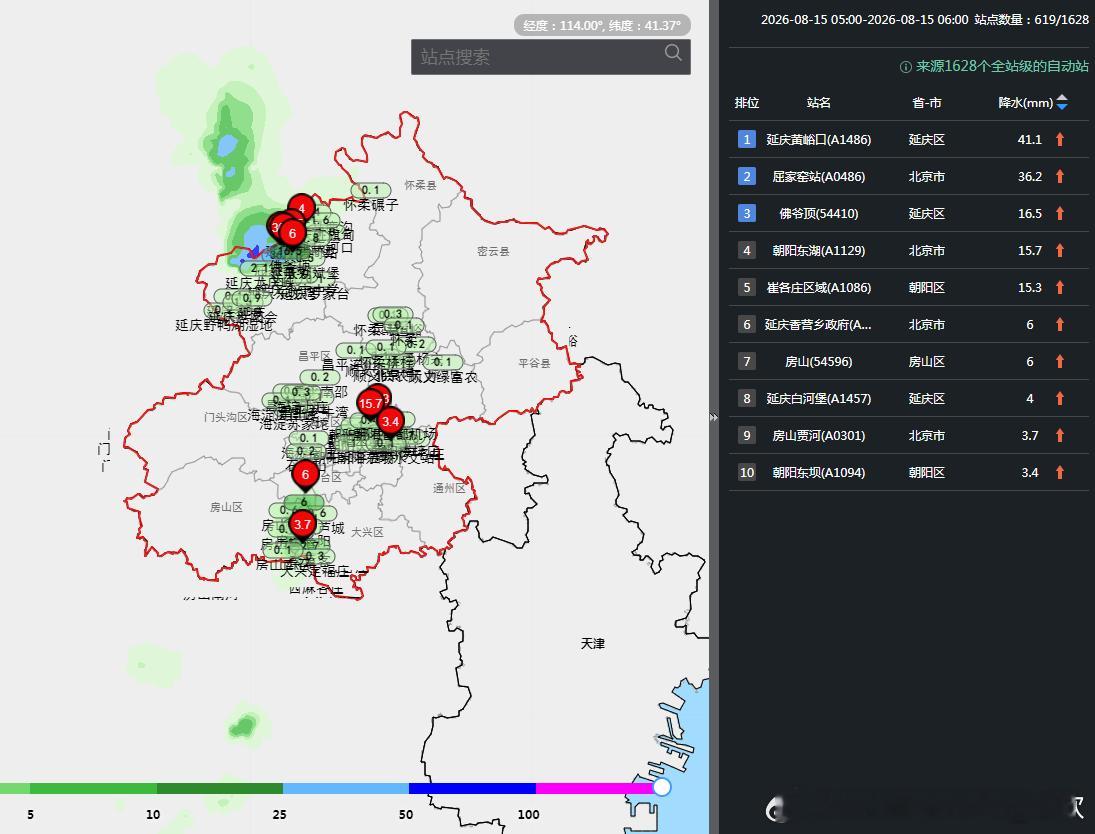Select station 崔各庄区域(A1086) in list

[x=818, y=287]
